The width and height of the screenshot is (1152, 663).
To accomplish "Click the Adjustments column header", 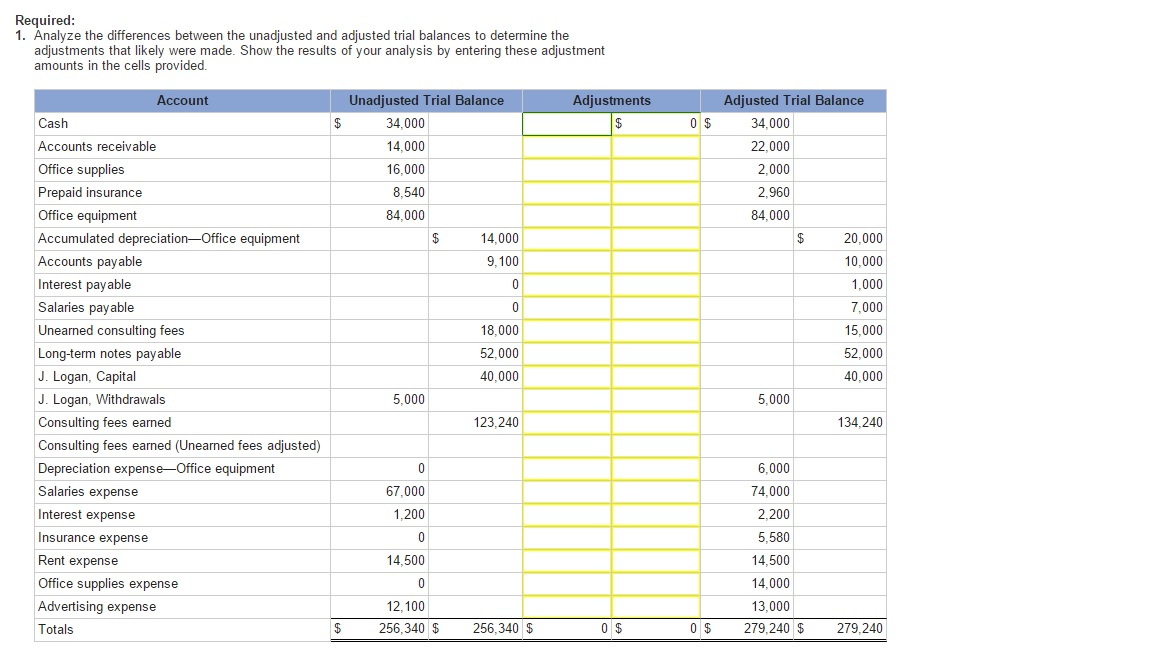I will (x=610, y=100).
